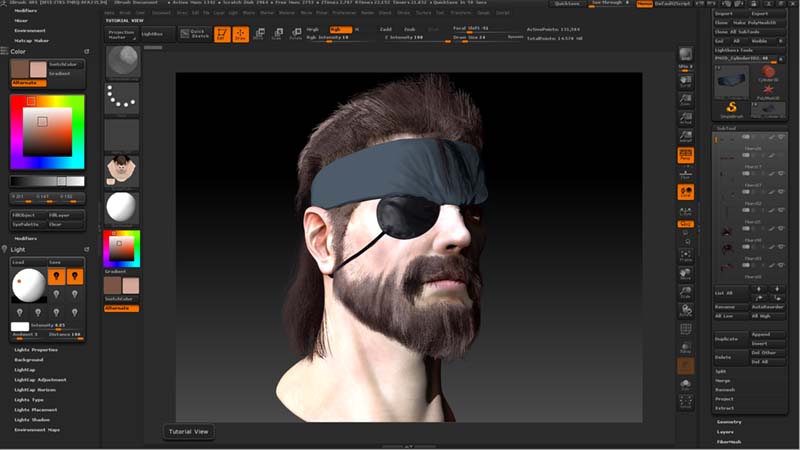Click the QuickSave button

[x=567, y=4]
